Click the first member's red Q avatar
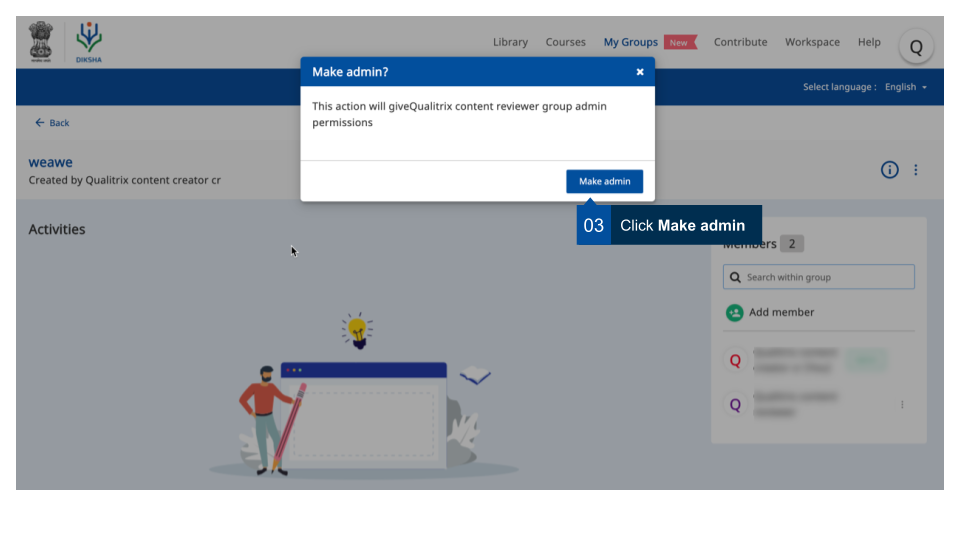This screenshot has height=540, width=960. pyautogui.click(x=736, y=361)
